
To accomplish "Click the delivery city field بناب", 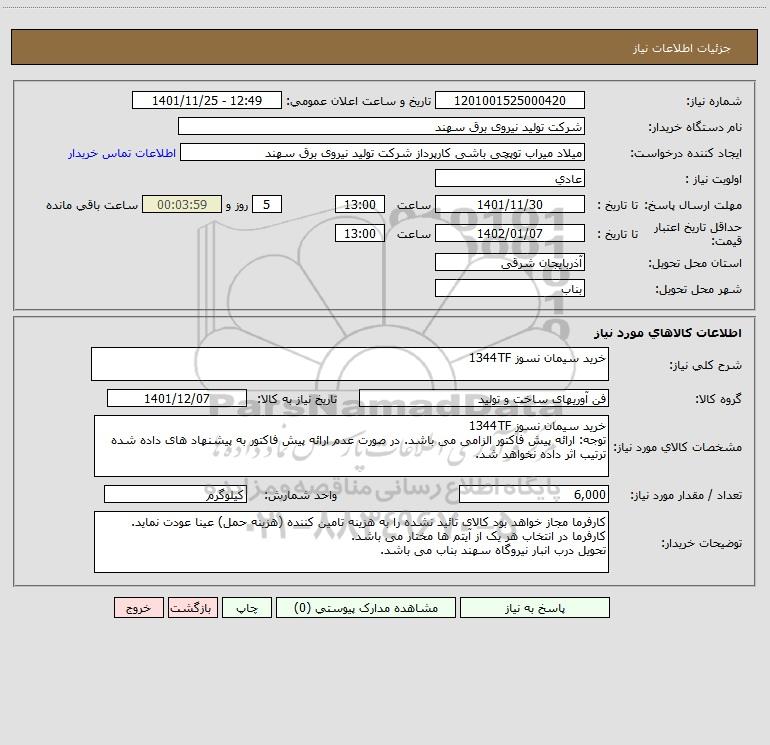I will [510, 288].
